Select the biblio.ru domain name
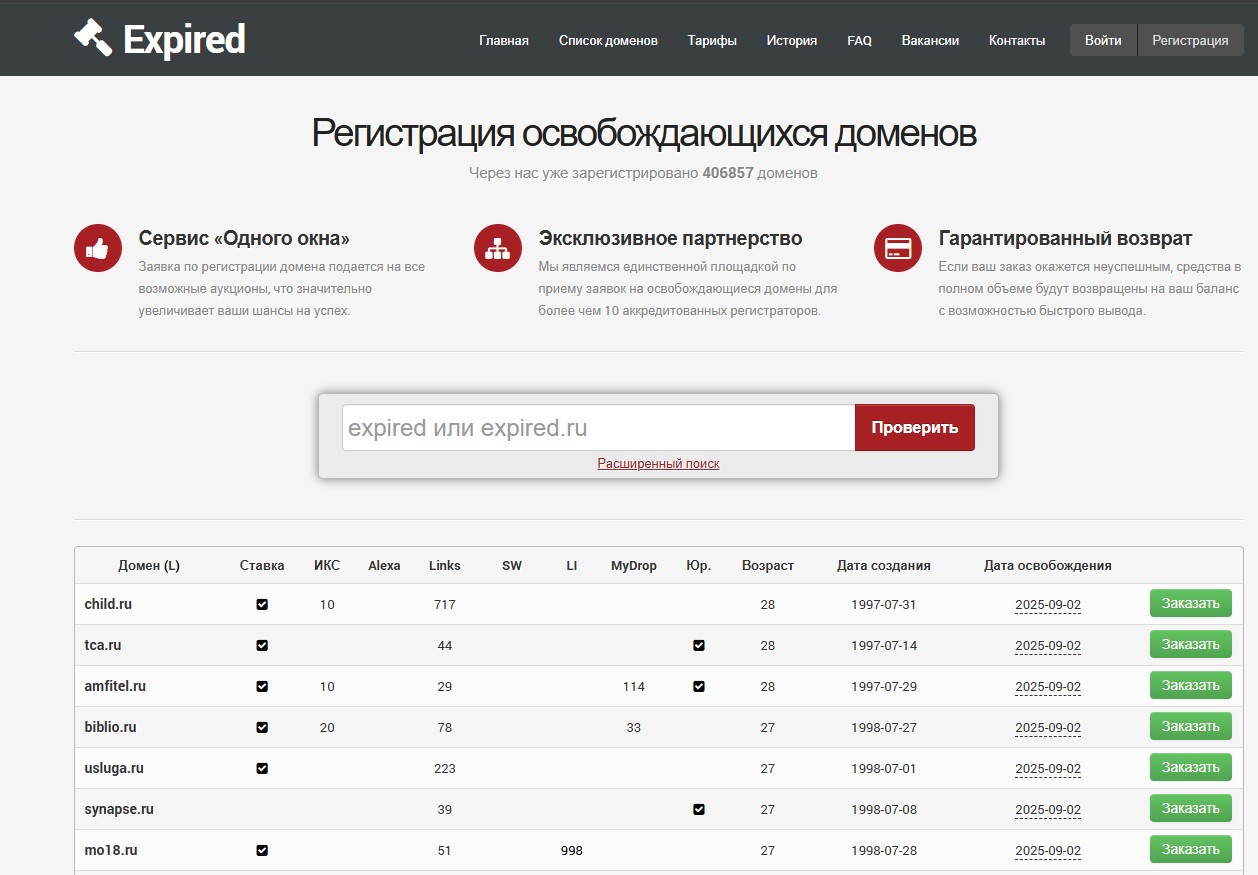This screenshot has height=875, width=1258. point(110,728)
